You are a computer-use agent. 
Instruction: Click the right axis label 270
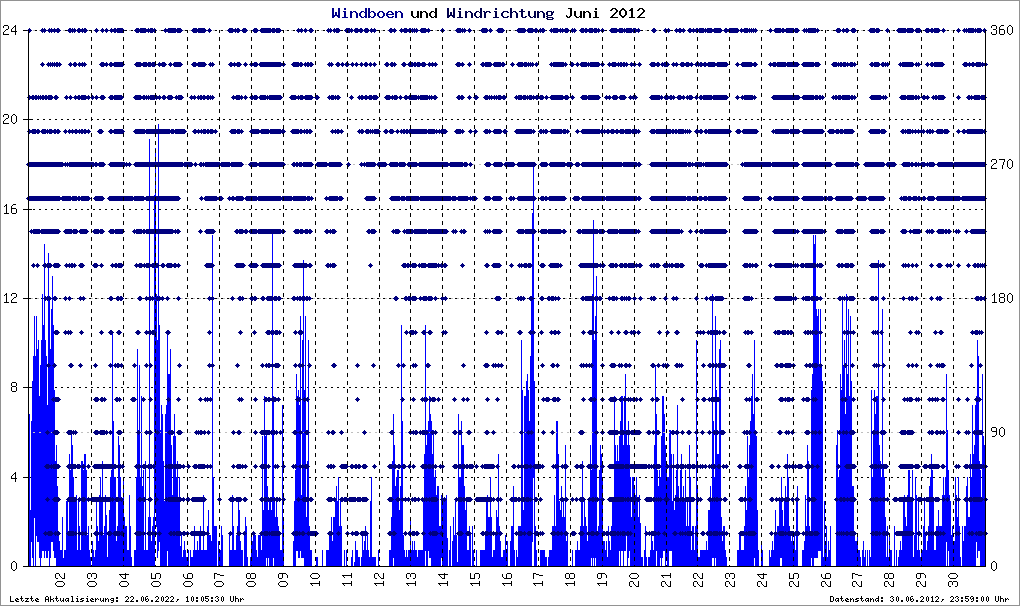[1002, 164]
